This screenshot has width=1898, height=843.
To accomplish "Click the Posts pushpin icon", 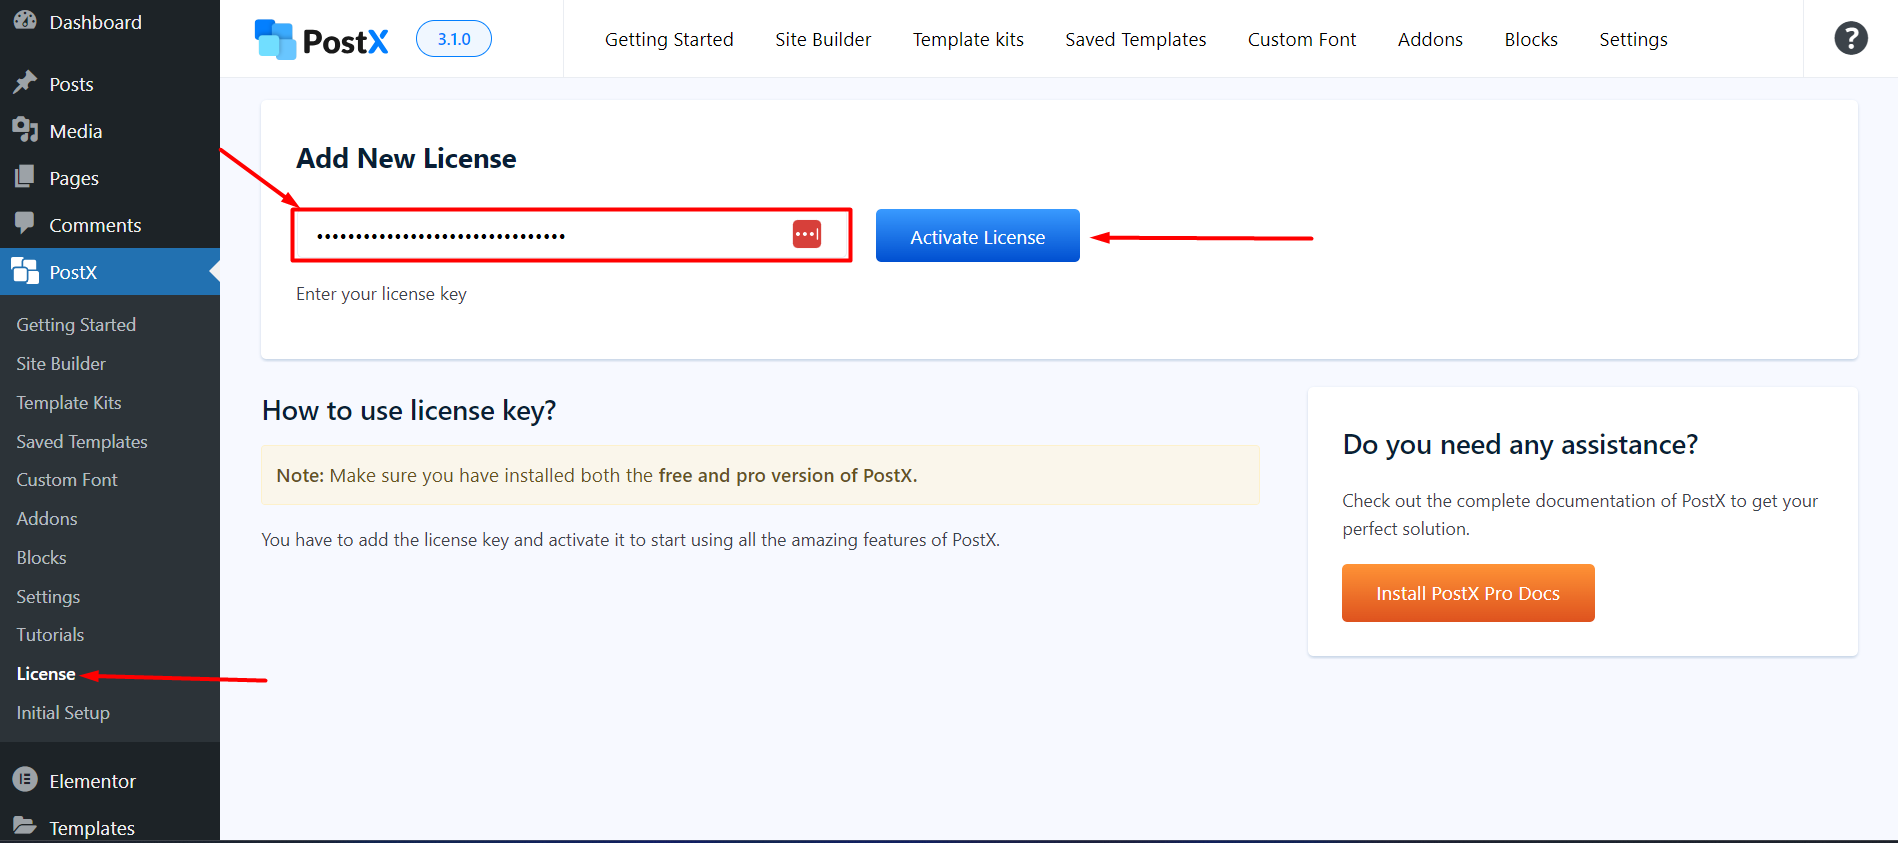I will tap(25, 83).
